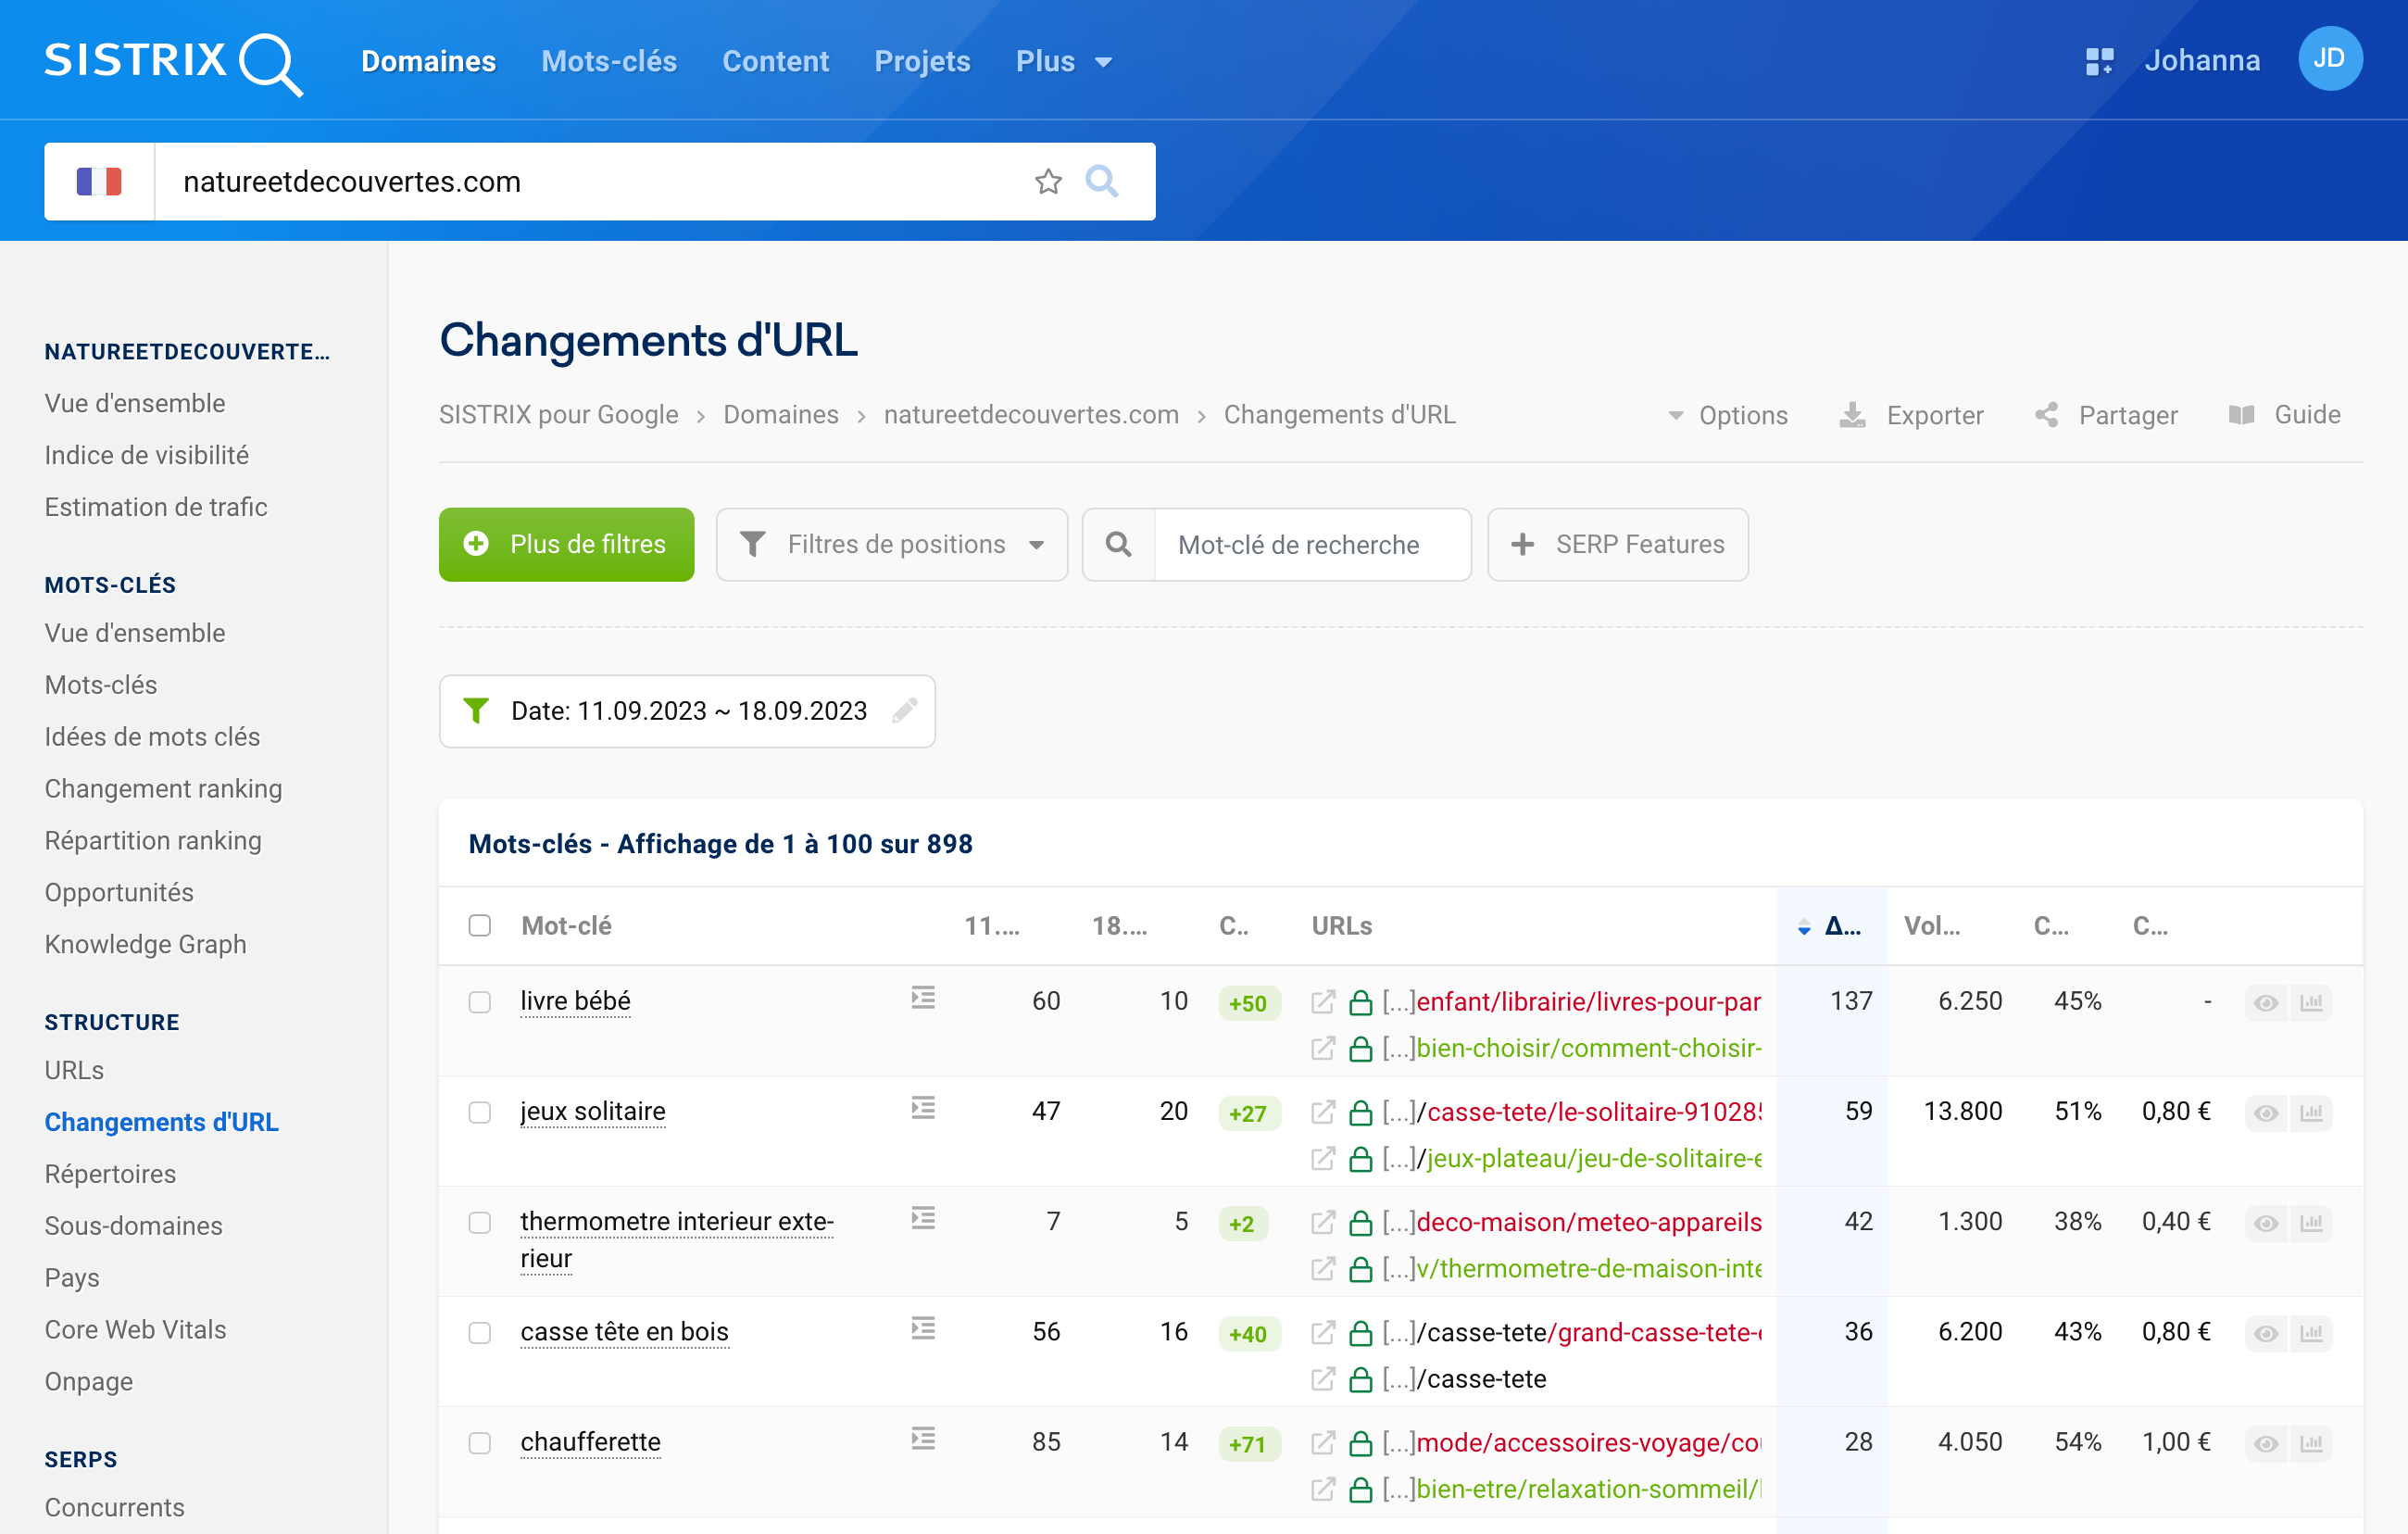This screenshot has height=1534, width=2408.
Task: Switch to the Domaines tab
Action: [x=428, y=62]
